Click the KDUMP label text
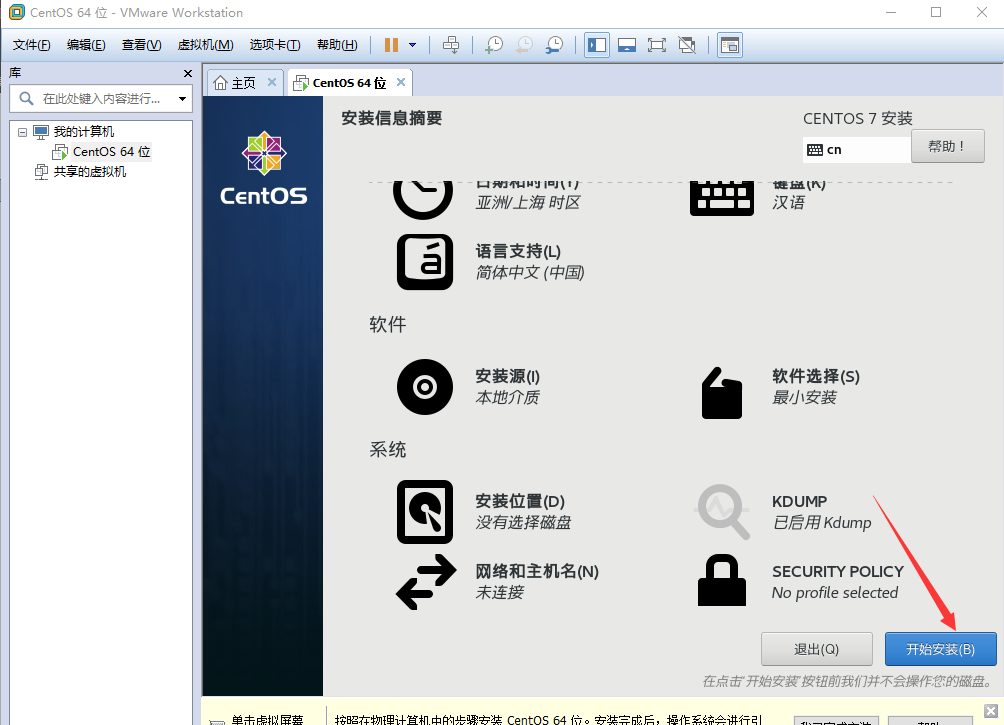This screenshot has height=725, width=1004. tap(799, 501)
